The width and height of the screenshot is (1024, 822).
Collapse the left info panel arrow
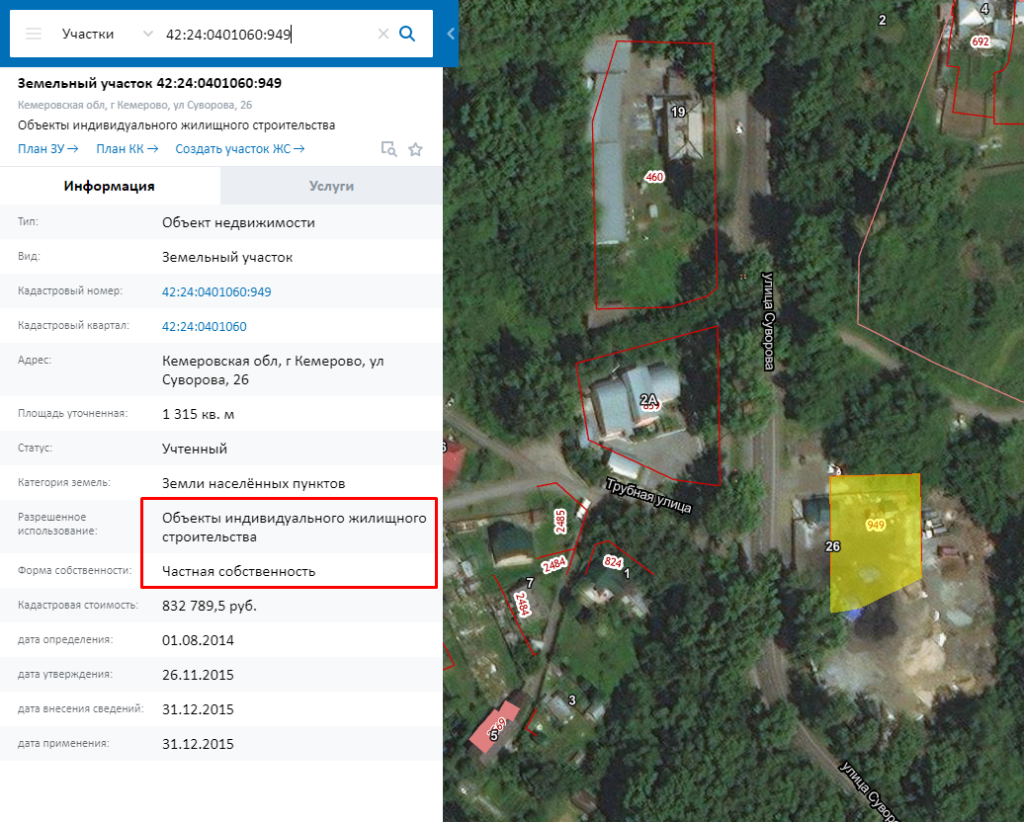pos(450,34)
